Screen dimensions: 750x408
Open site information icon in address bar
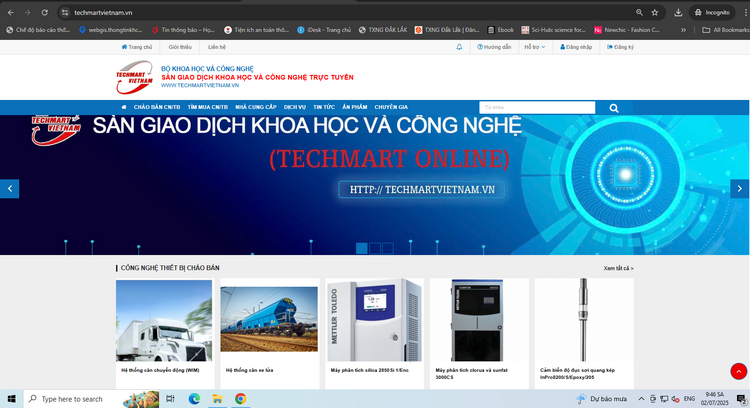coord(65,12)
